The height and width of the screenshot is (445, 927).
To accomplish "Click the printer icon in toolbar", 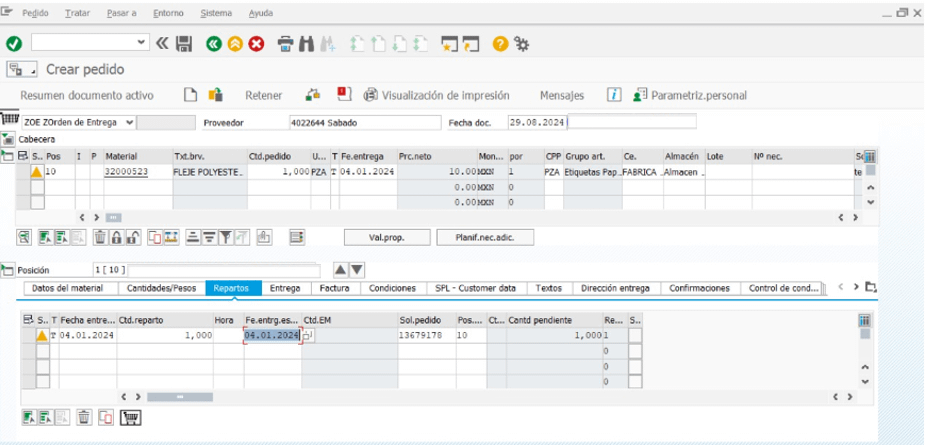I will pos(285,43).
